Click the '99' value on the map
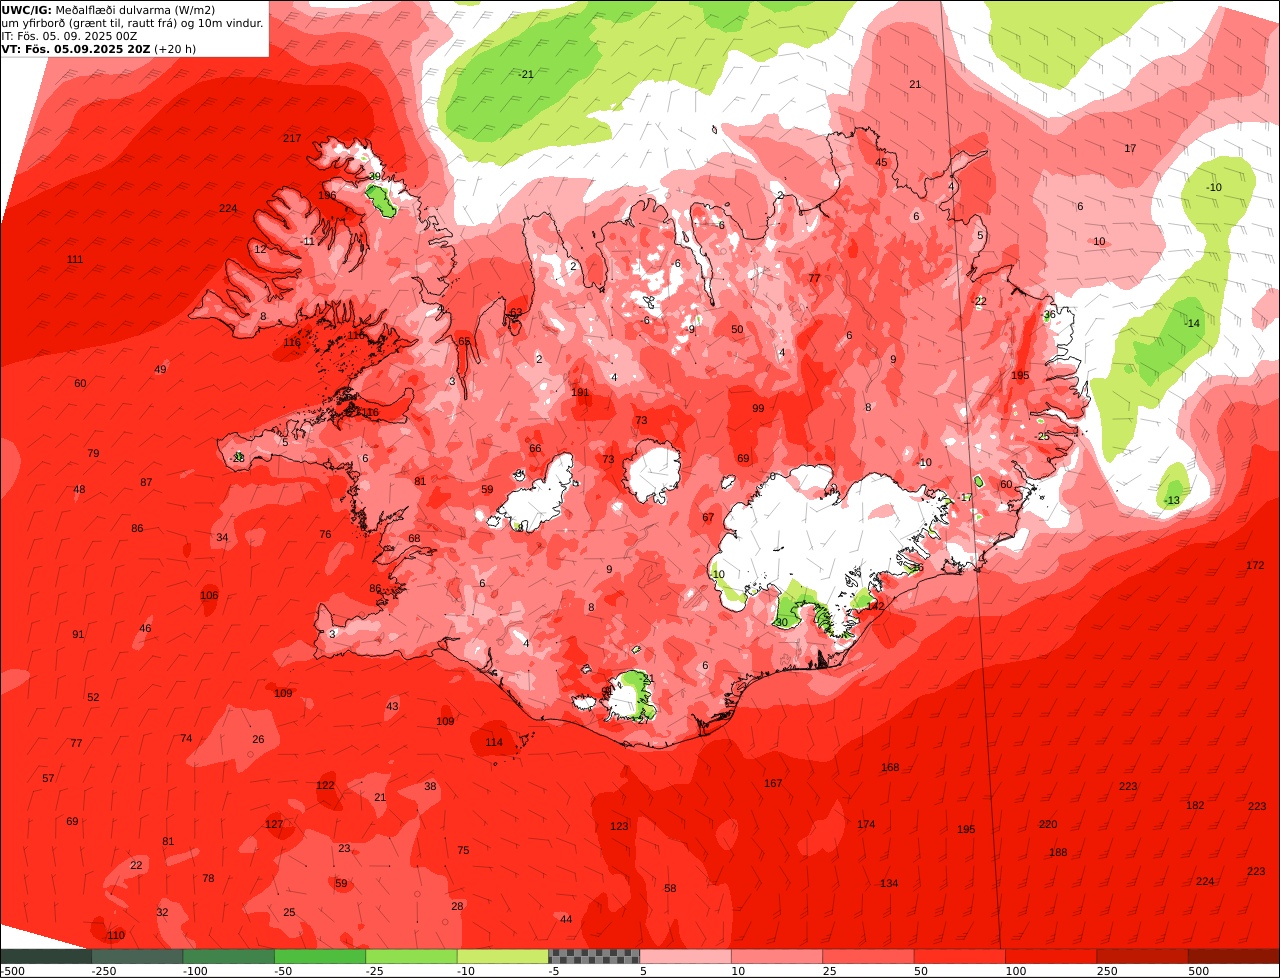Viewport: 1280px width, 978px height. 758,408
